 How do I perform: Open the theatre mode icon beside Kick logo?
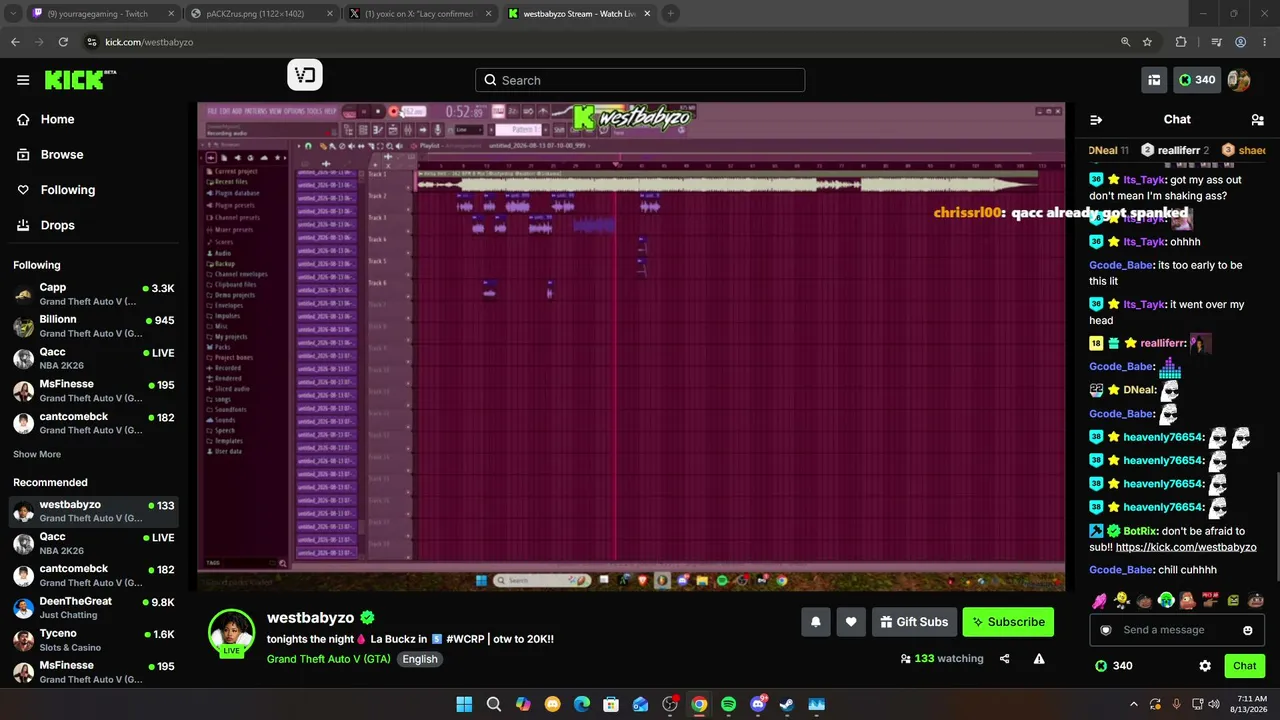click(305, 75)
